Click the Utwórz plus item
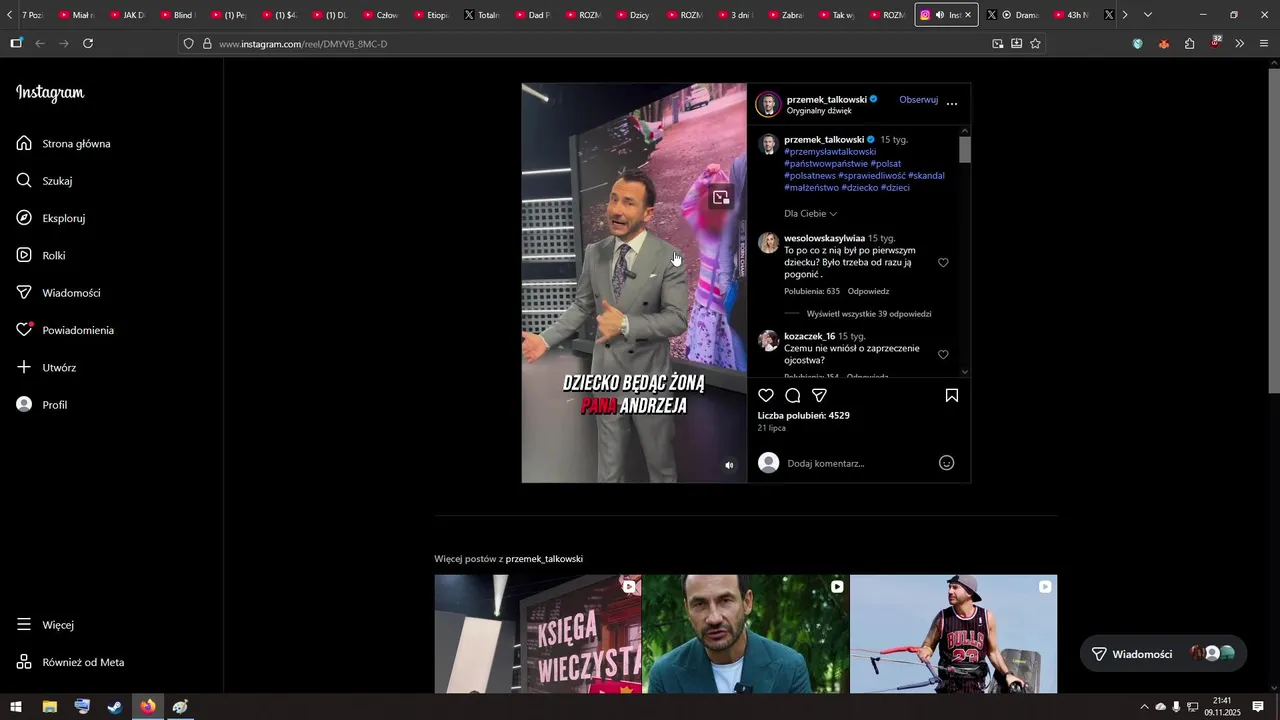Screen dimensions: 1280x720 46,368
